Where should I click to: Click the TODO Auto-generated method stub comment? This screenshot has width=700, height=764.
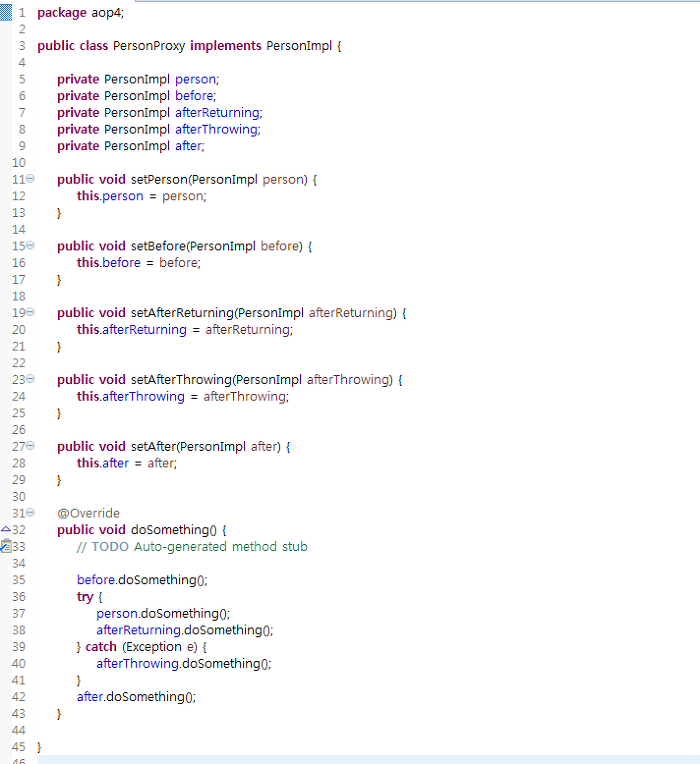tap(192, 547)
